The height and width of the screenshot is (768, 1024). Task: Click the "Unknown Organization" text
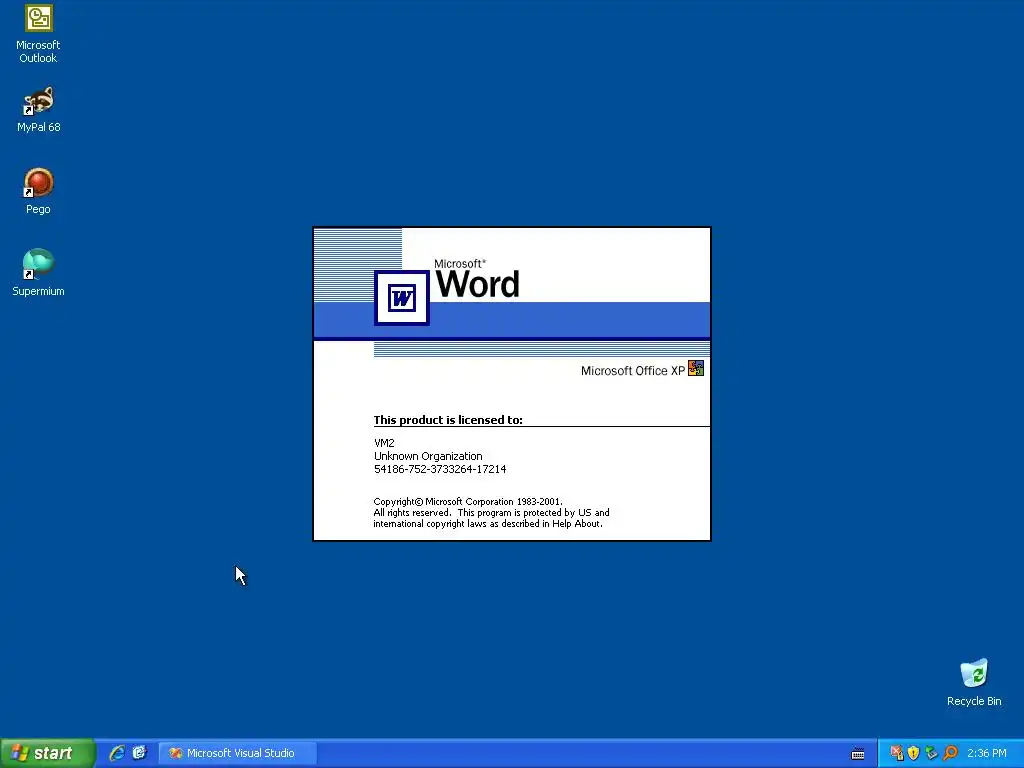(428, 456)
